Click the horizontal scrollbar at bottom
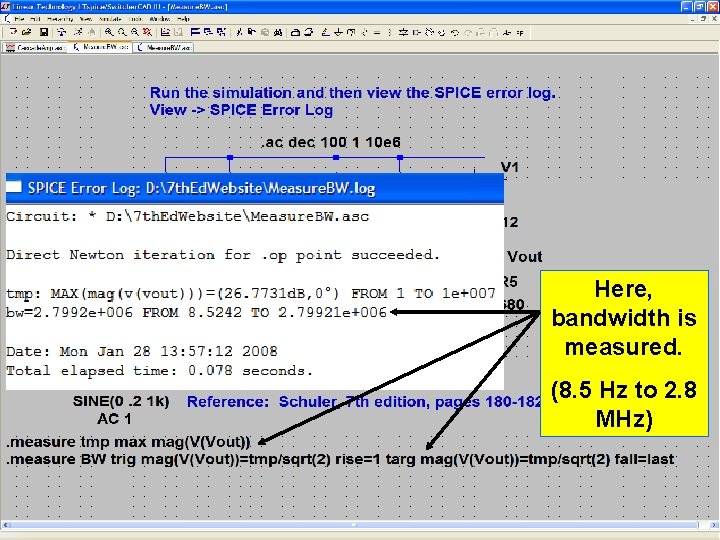720x540 pixels. (360, 525)
